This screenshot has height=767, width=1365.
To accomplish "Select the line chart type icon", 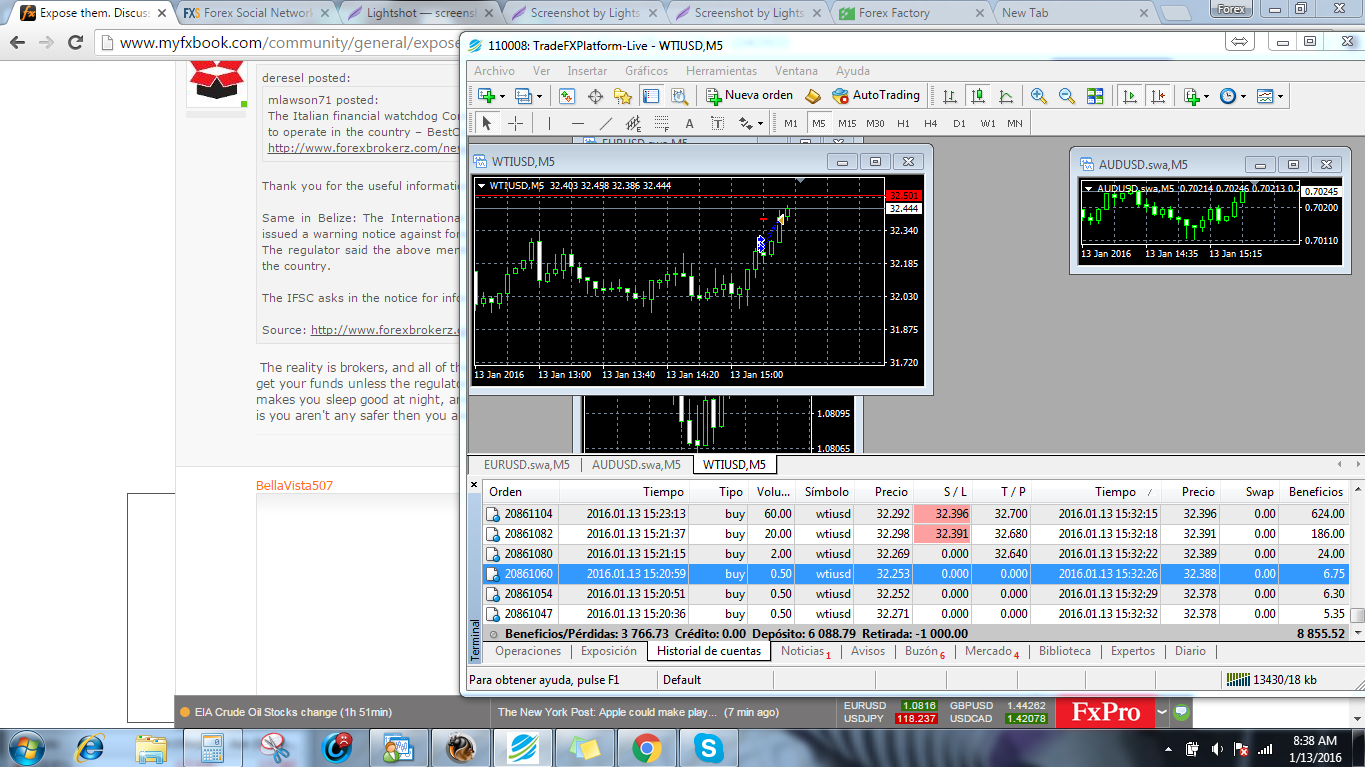I will (x=1006, y=96).
